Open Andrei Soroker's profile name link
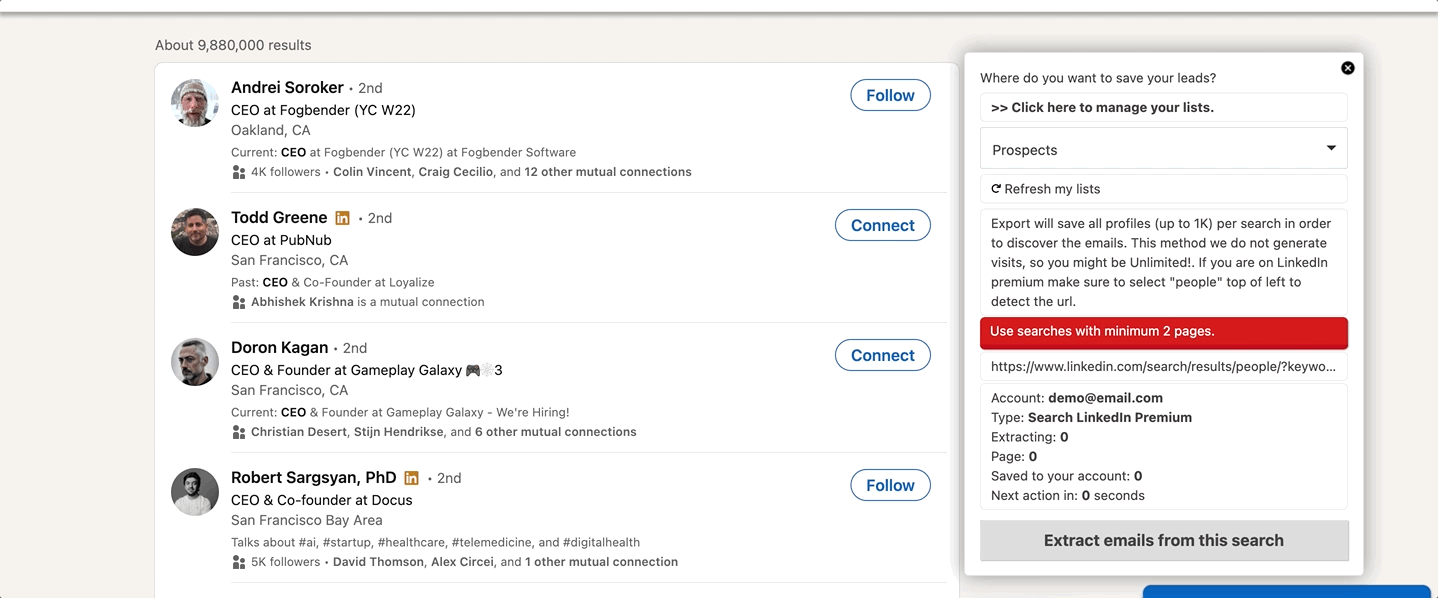Image resolution: width=1438 pixels, height=598 pixels. coord(287,87)
